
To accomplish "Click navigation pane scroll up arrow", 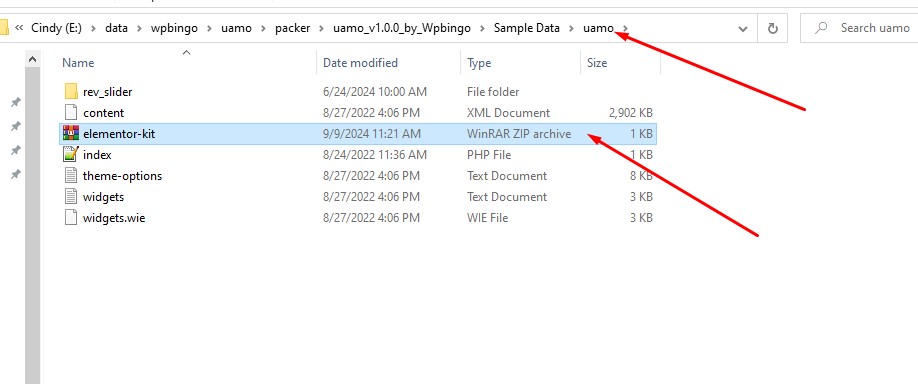I will [33, 59].
